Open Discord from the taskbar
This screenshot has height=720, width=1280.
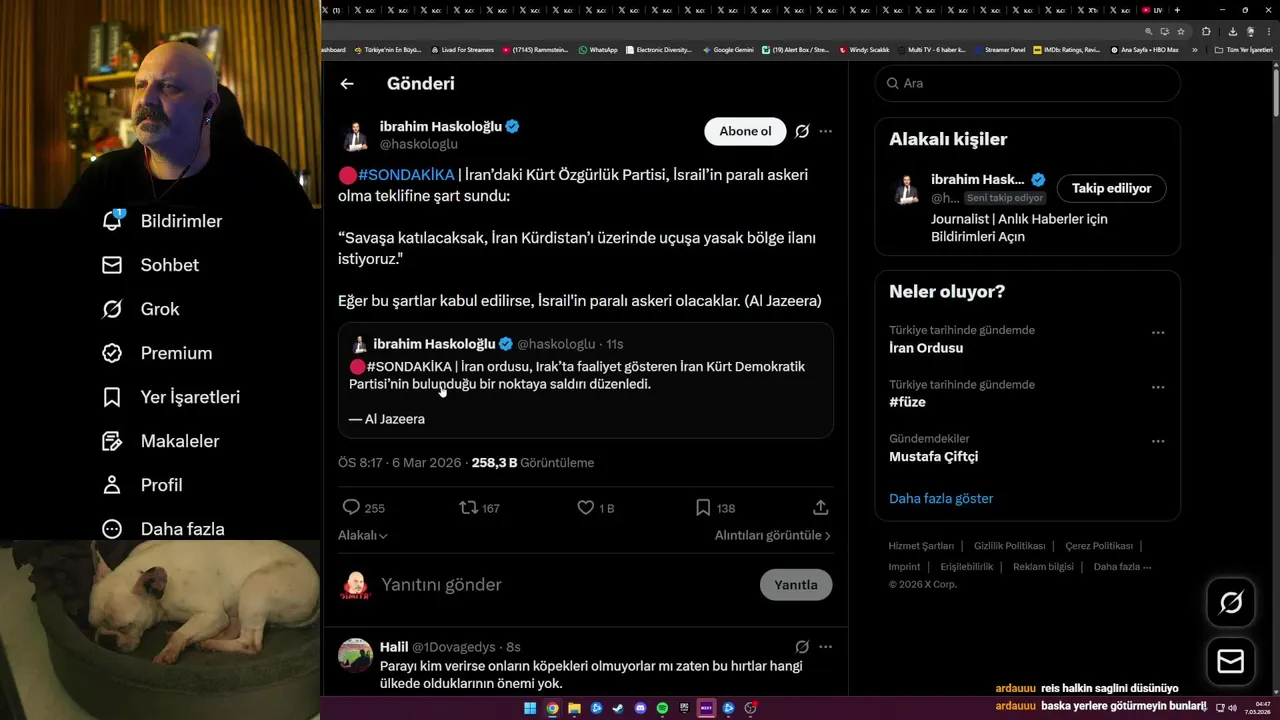click(640, 708)
